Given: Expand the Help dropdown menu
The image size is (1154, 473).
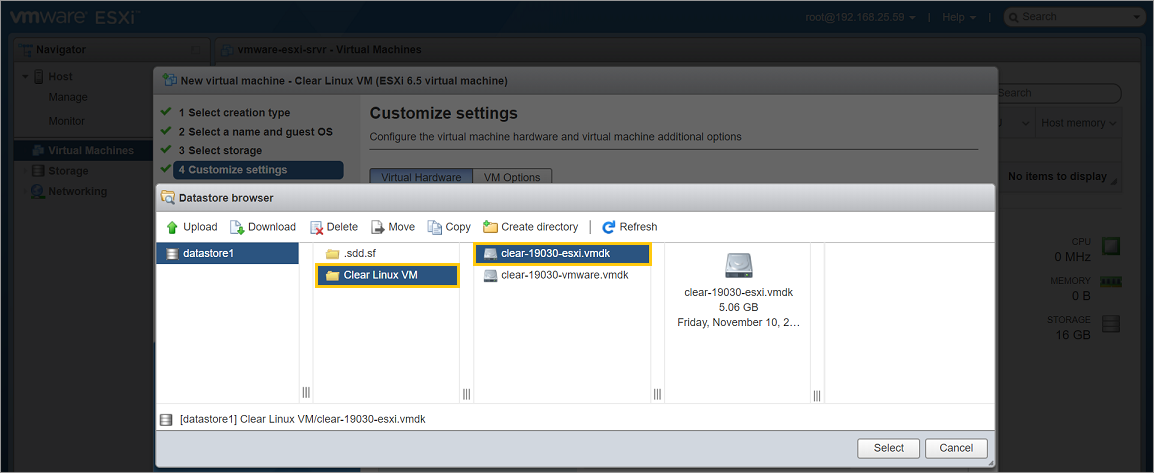Looking at the screenshot, I should point(958,17).
